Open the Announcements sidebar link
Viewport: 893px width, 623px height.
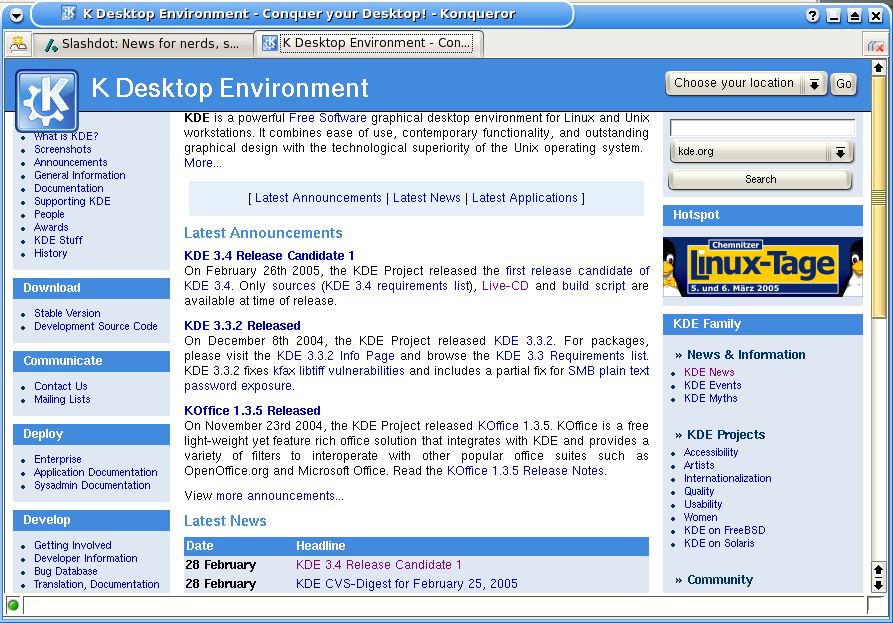point(71,162)
